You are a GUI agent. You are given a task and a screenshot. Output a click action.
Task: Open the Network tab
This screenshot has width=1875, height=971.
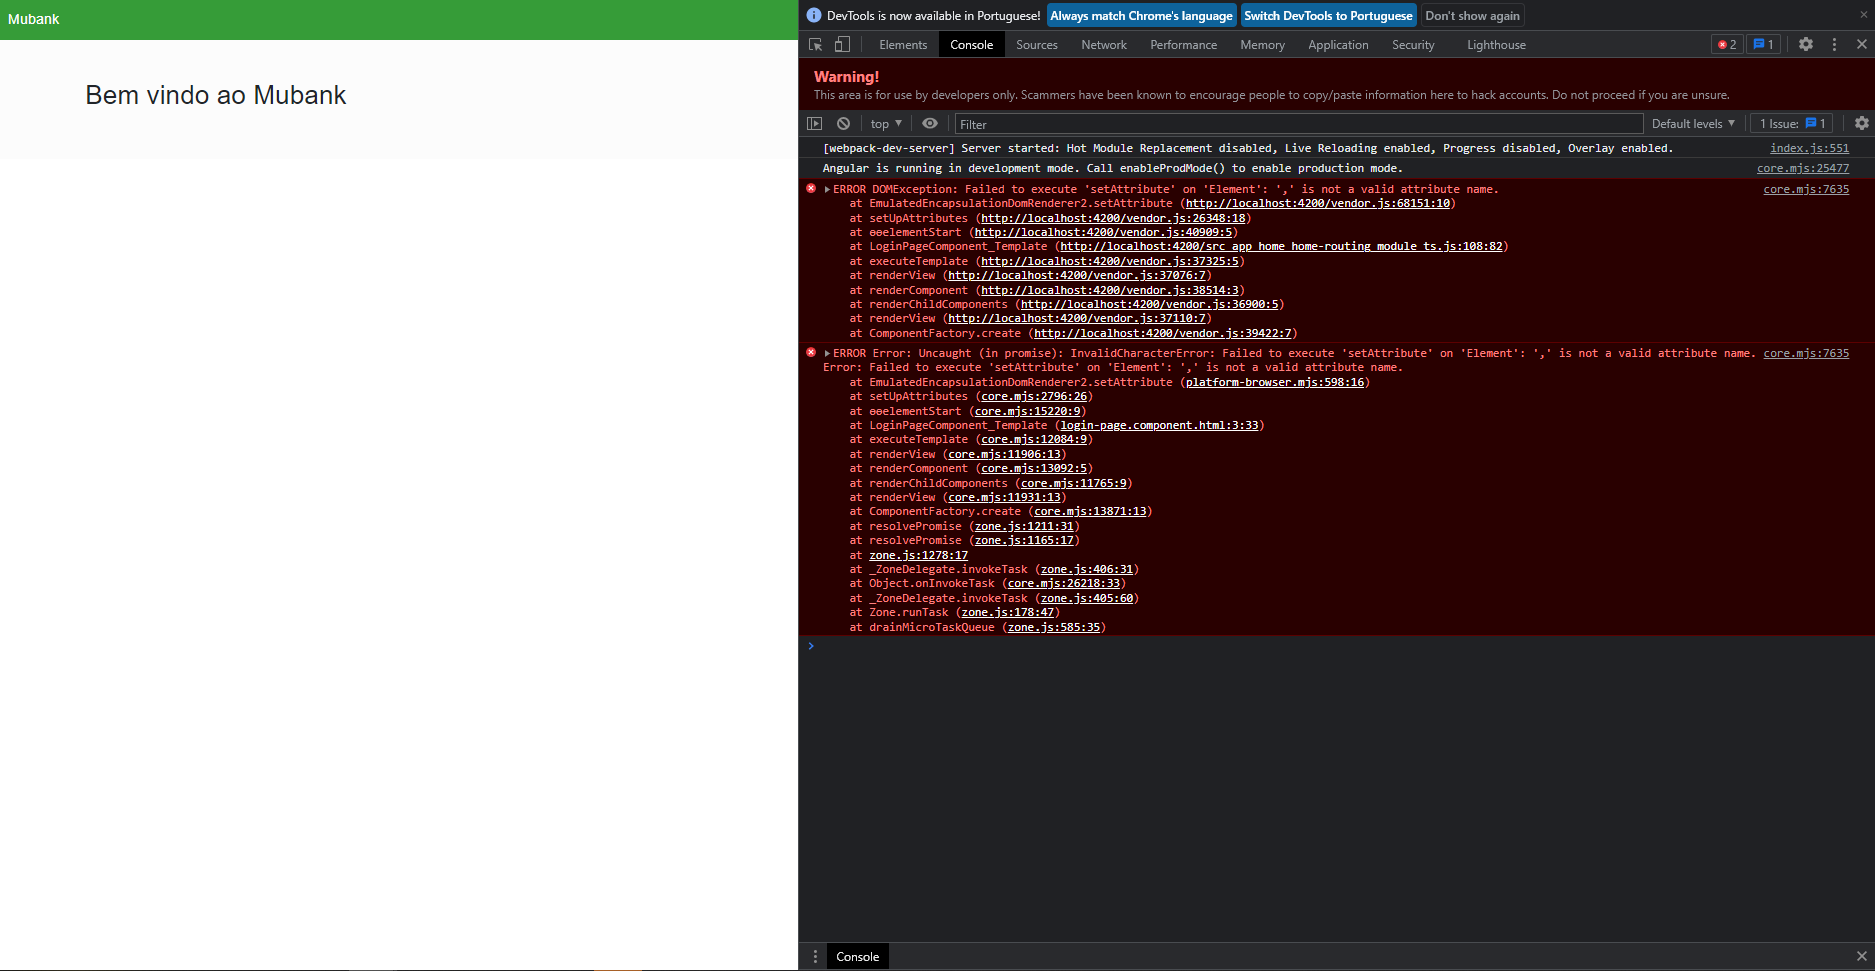point(1104,45)
